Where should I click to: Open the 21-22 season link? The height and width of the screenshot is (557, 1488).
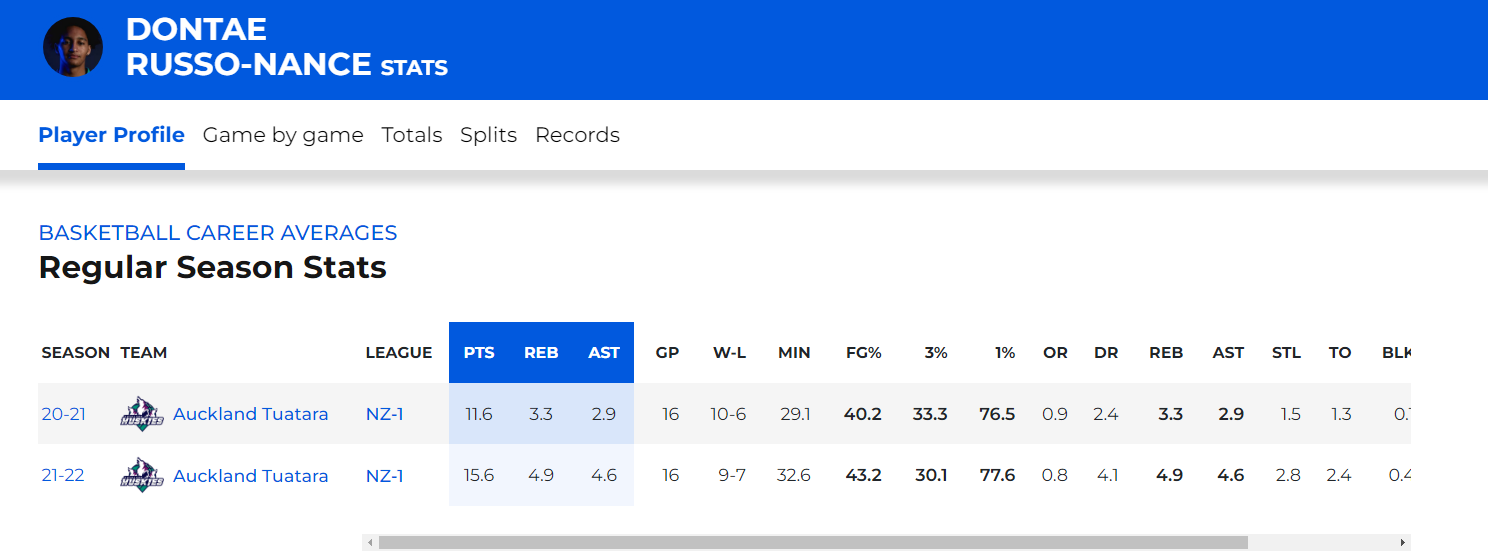coord(63,476)
